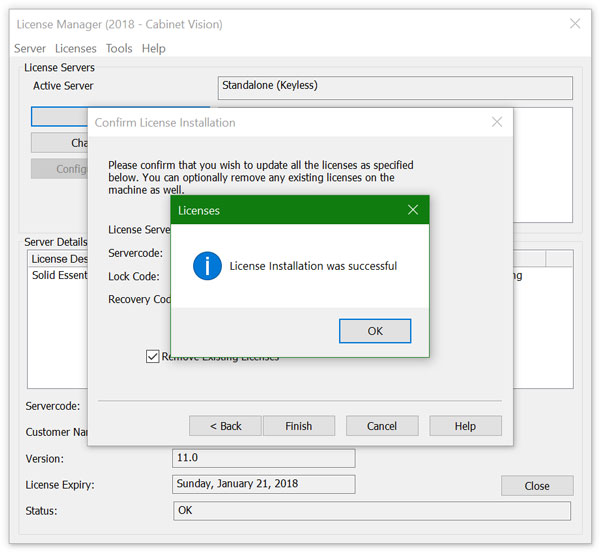Image resolution: width=600 pixels, height=552 pixels.
Task: Open the Licenses menu in License Manager
Action: click(76, 49)
